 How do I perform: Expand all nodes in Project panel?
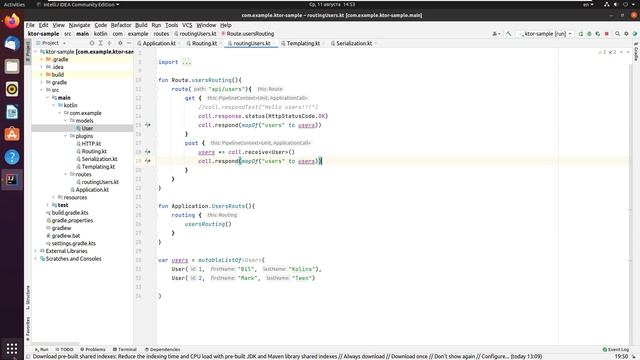point(100,43)
